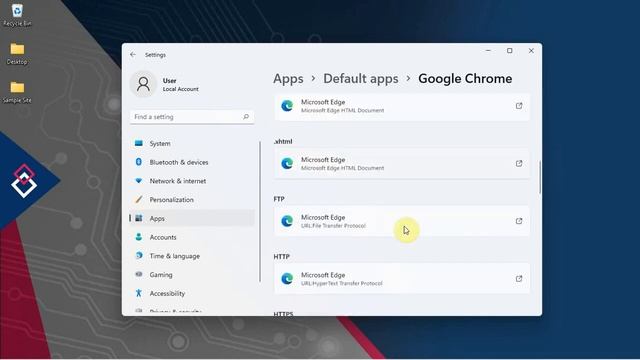Screen dimensions: 640x360
Task: Click the Accounts person icon
Action: pyautogui.click(x=139, y=237)
